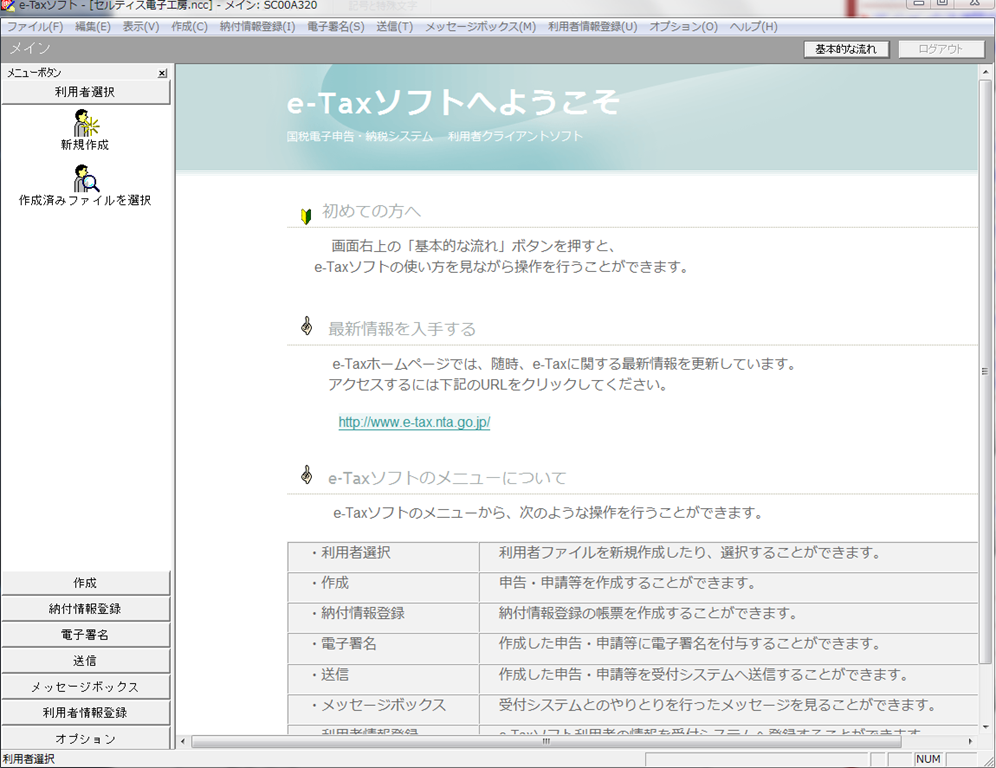
Task: Open the ヘルプ(H) menu
Action: 753,27
